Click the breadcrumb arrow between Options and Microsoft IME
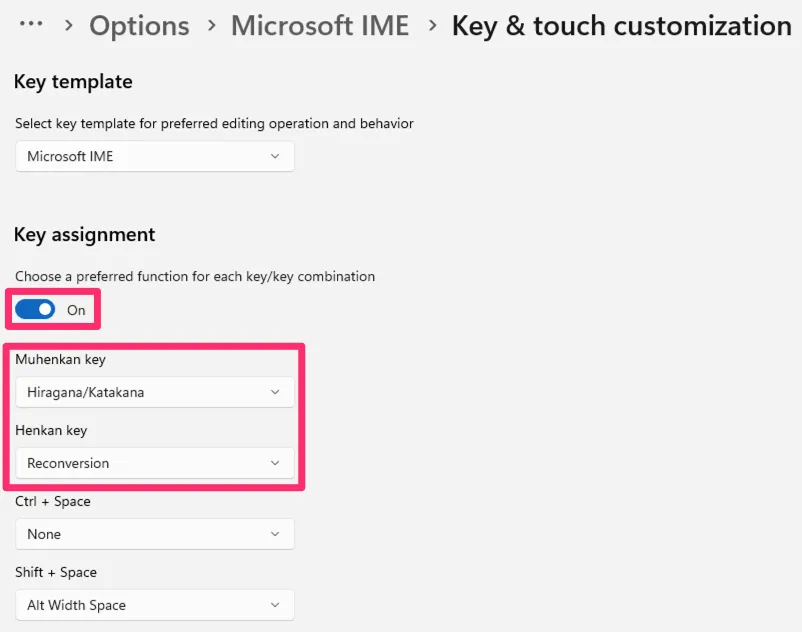The height and width of the screenshot is (632, 802). pos(211,25)
